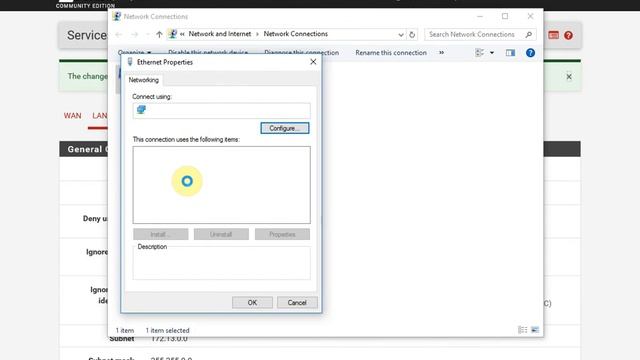Click the Network Connections address bar icon
This screenshot has width=640, height=360.
point(173,34)
